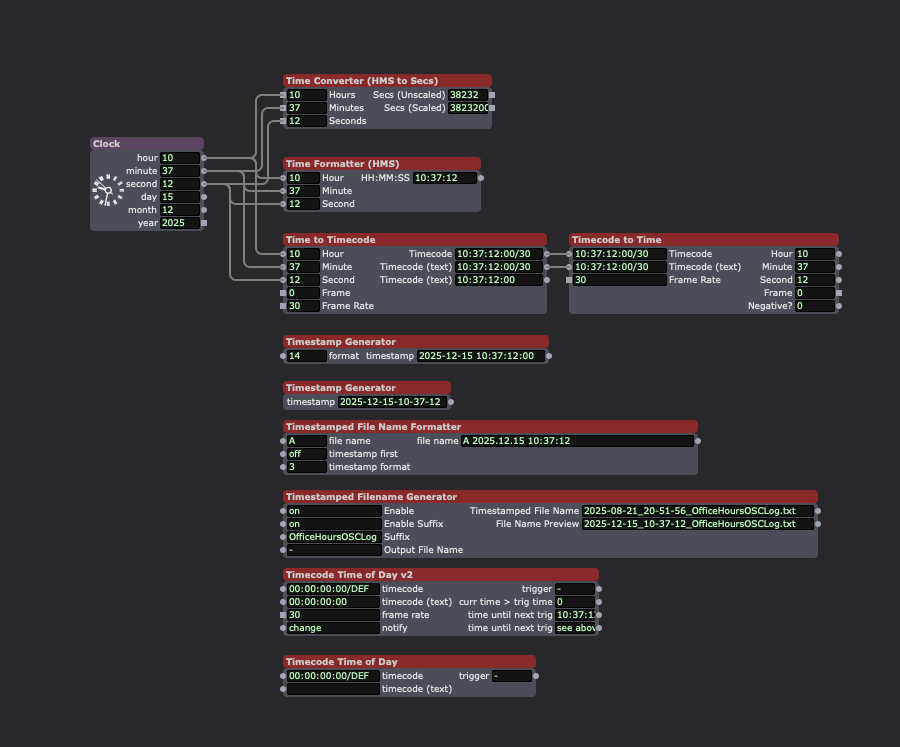Click the Timestamp Generator format value 14
The height and width of the screenshot is (747, 900).
click(x=305, y=356)
